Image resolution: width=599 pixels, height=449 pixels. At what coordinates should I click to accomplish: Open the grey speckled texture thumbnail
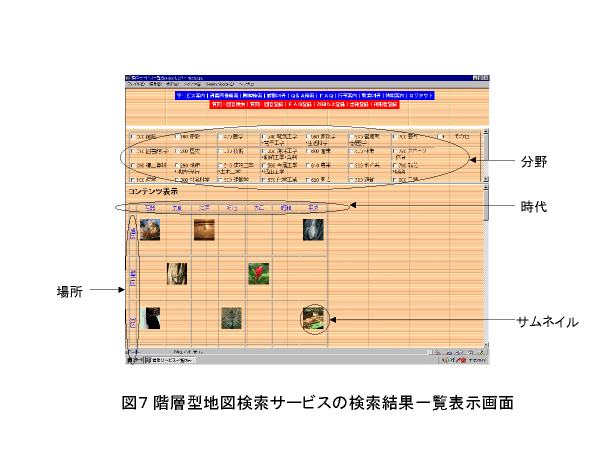232,318
